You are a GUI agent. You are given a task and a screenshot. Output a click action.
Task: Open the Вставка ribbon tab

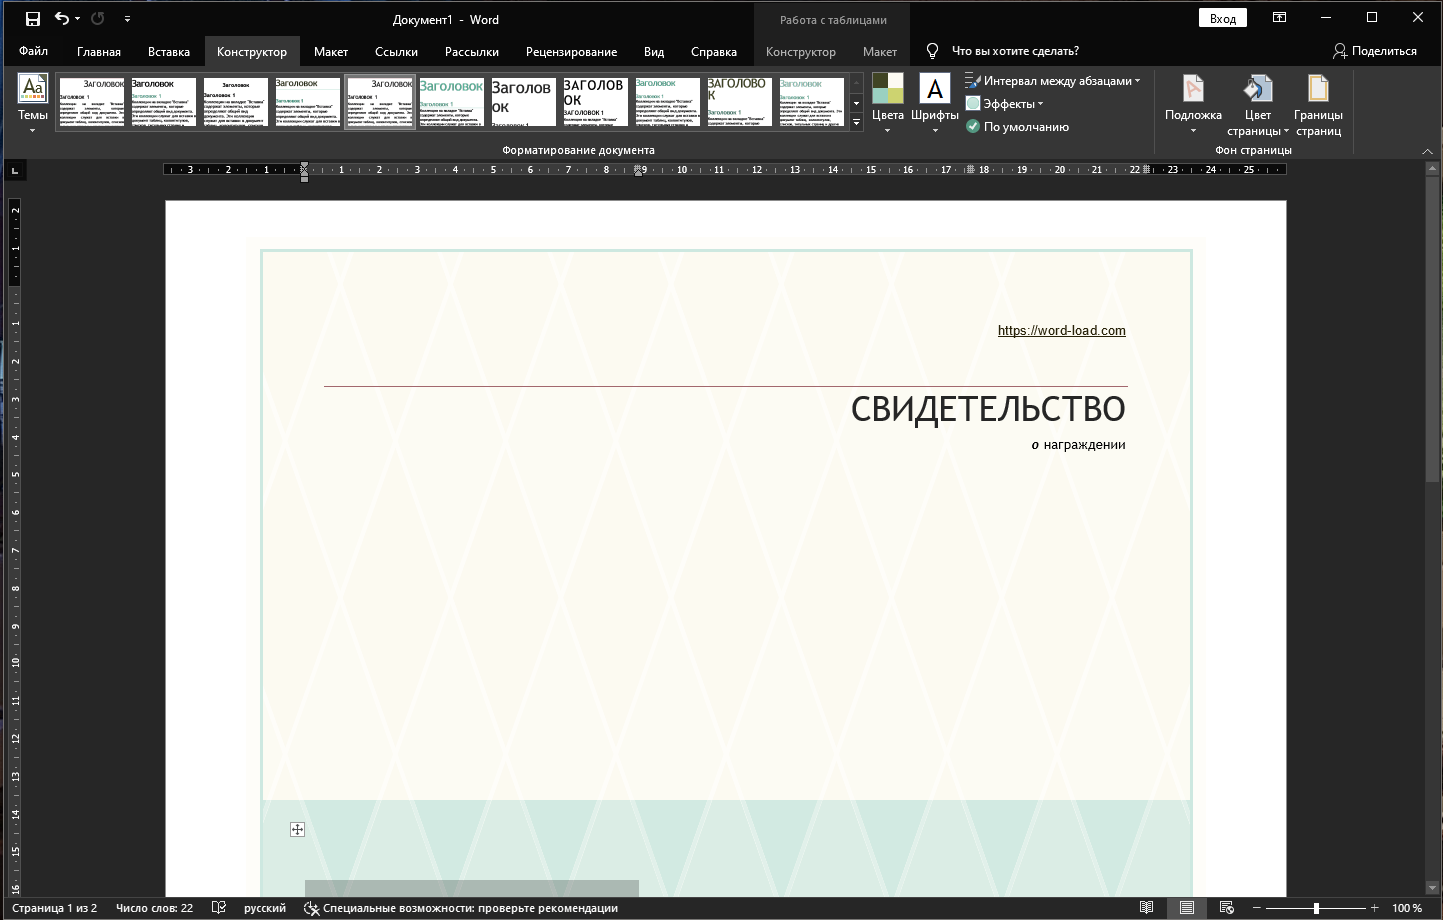coord(169,52)
